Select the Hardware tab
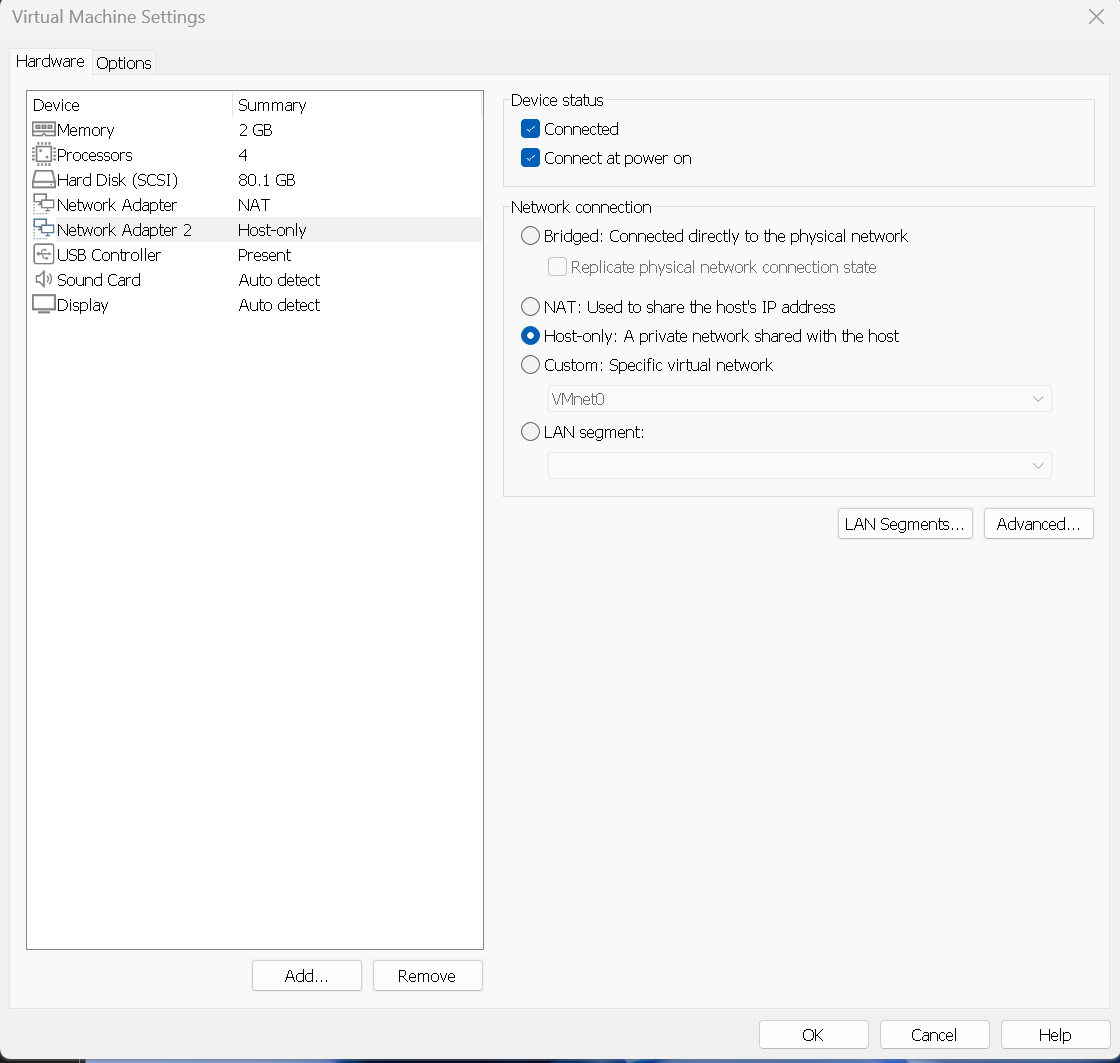1120x1063 pixels. 49,61
